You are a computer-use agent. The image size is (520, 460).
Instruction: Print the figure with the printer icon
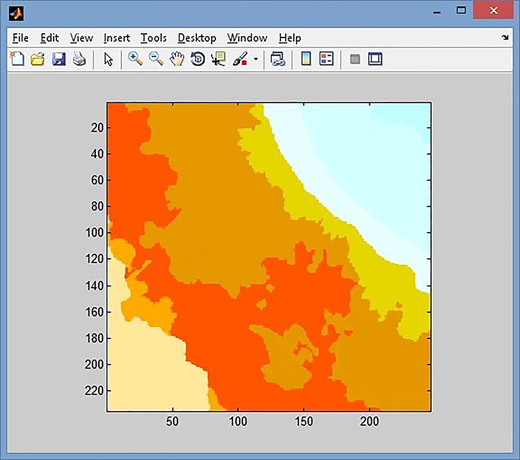(x=79, y=59)
